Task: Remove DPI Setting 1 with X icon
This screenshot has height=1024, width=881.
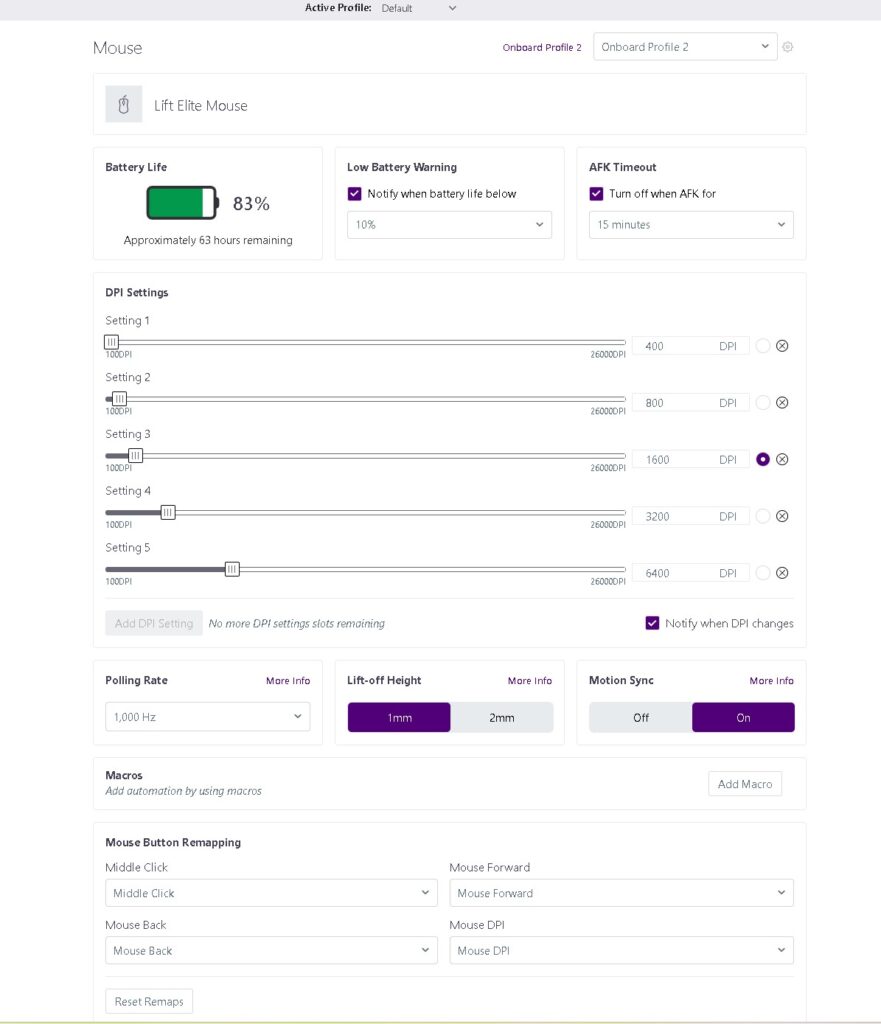Action: (x=782, y=346)
